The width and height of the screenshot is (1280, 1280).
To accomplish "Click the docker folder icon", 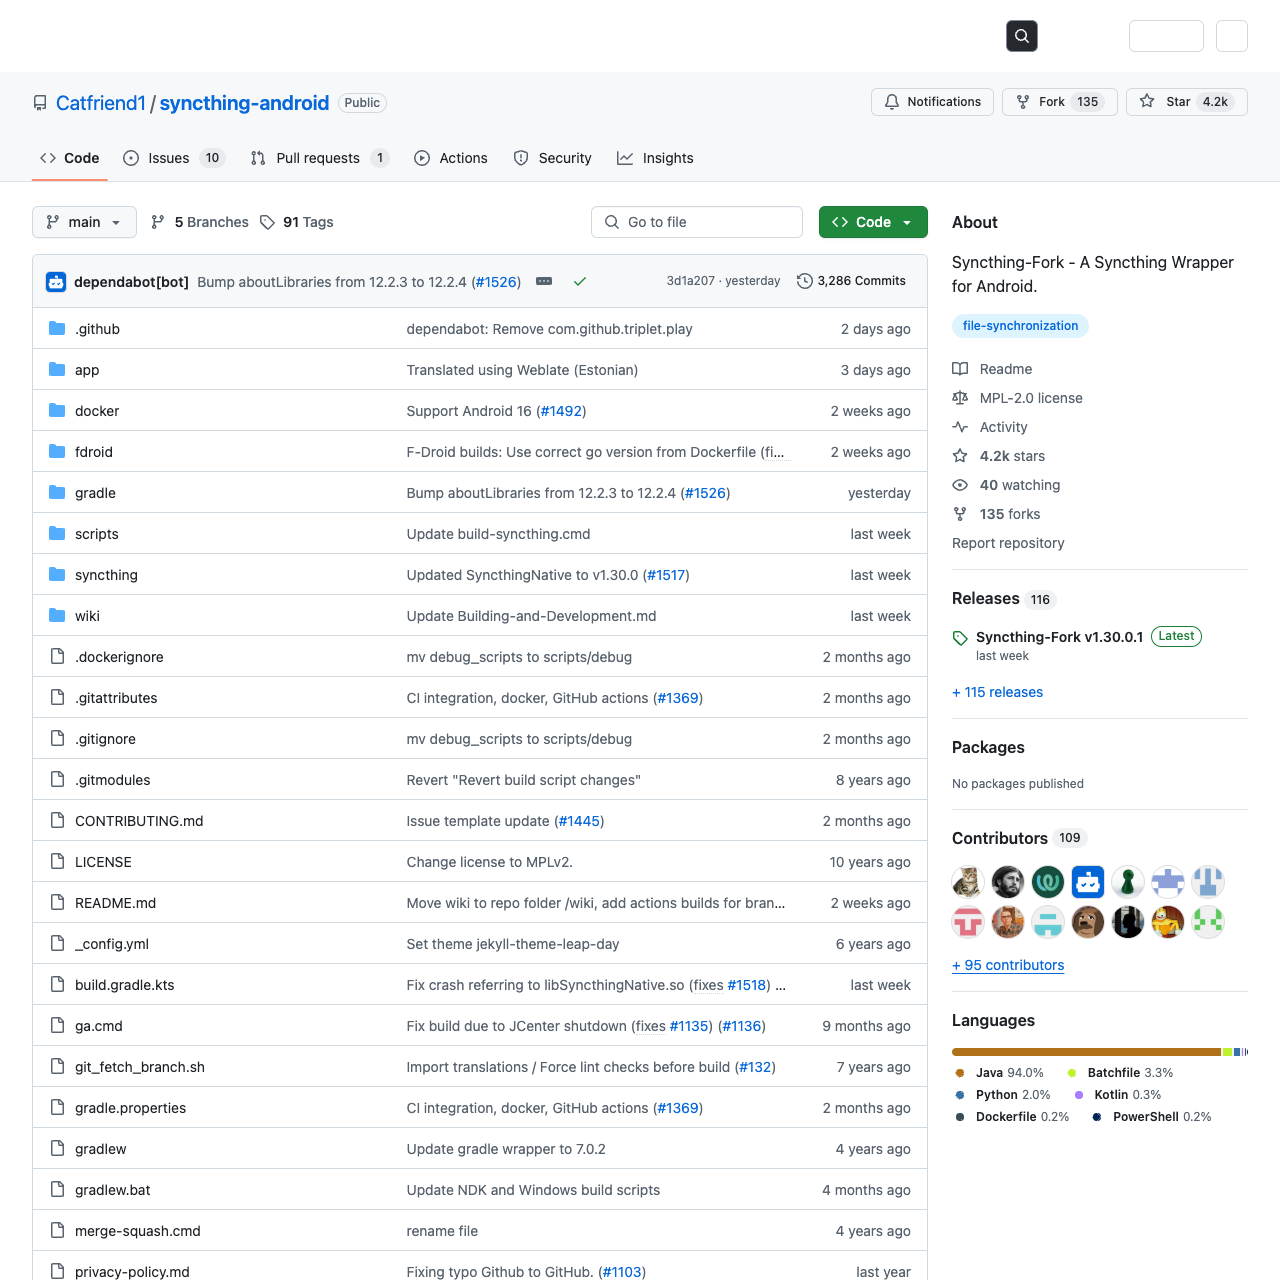I will (x=57, y=410).
